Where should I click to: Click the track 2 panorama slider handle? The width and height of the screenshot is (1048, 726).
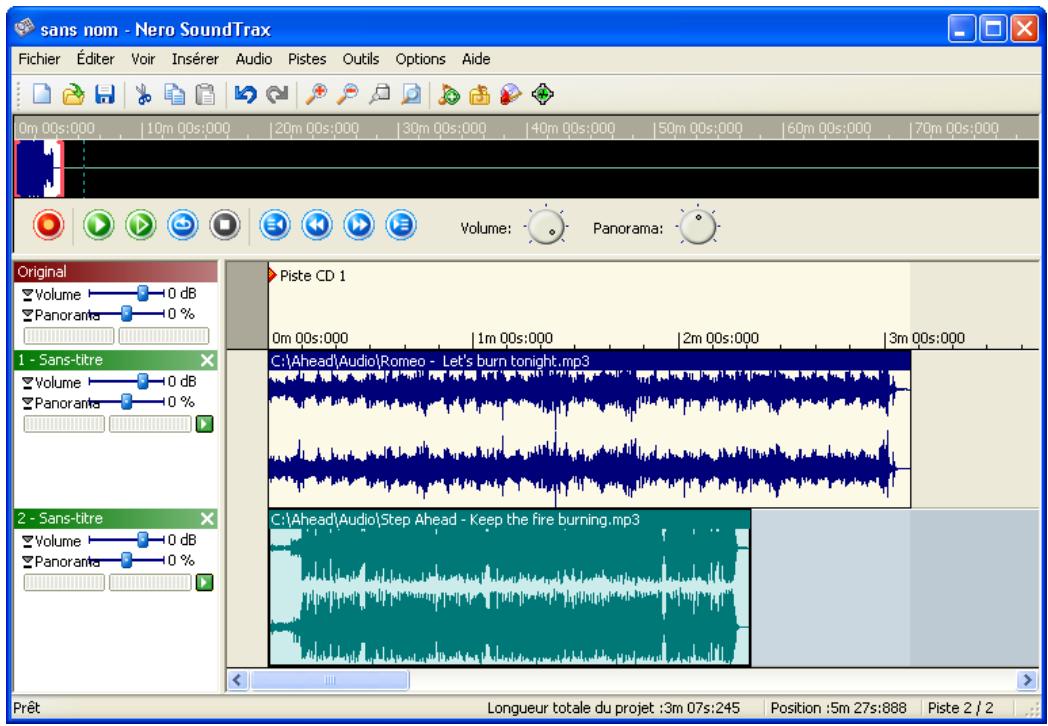coord(126,560)
